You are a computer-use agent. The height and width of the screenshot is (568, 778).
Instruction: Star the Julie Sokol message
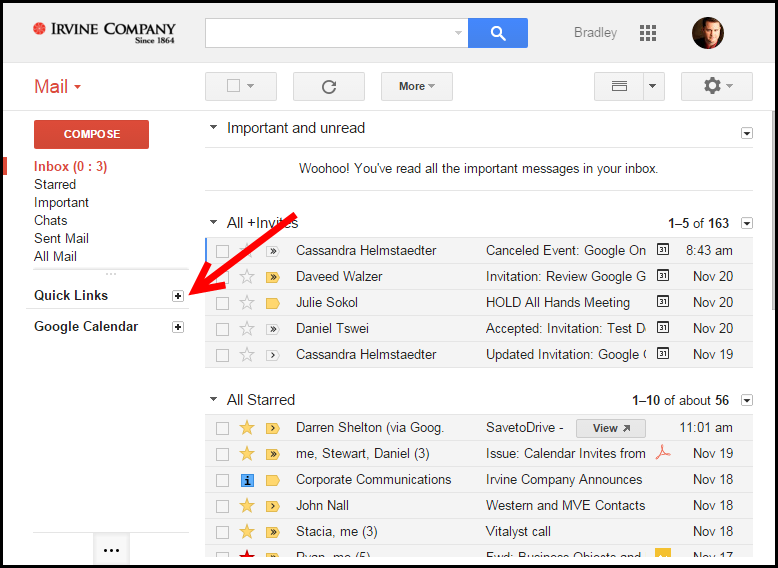247,303
